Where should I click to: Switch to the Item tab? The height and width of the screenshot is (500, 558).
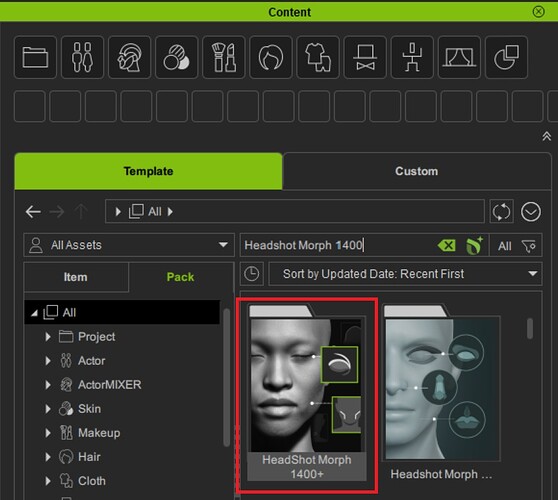(x=75, y=277)
